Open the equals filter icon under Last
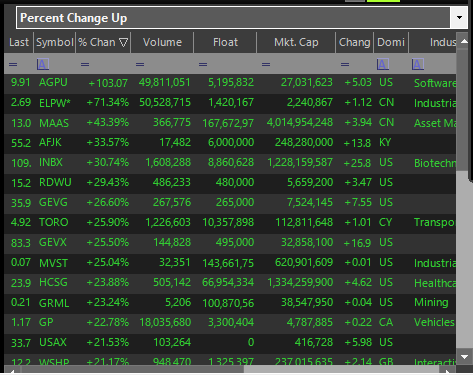This screenshot has width=473, height=375. [x=13, y=64]
